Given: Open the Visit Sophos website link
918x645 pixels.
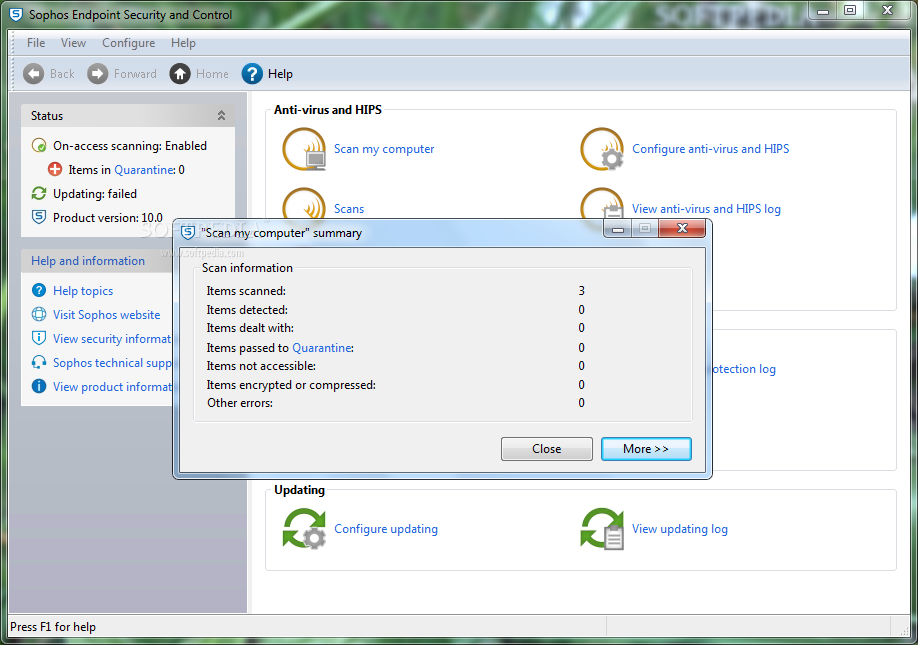Looking at the screenshot, I should tap(106, 315).
